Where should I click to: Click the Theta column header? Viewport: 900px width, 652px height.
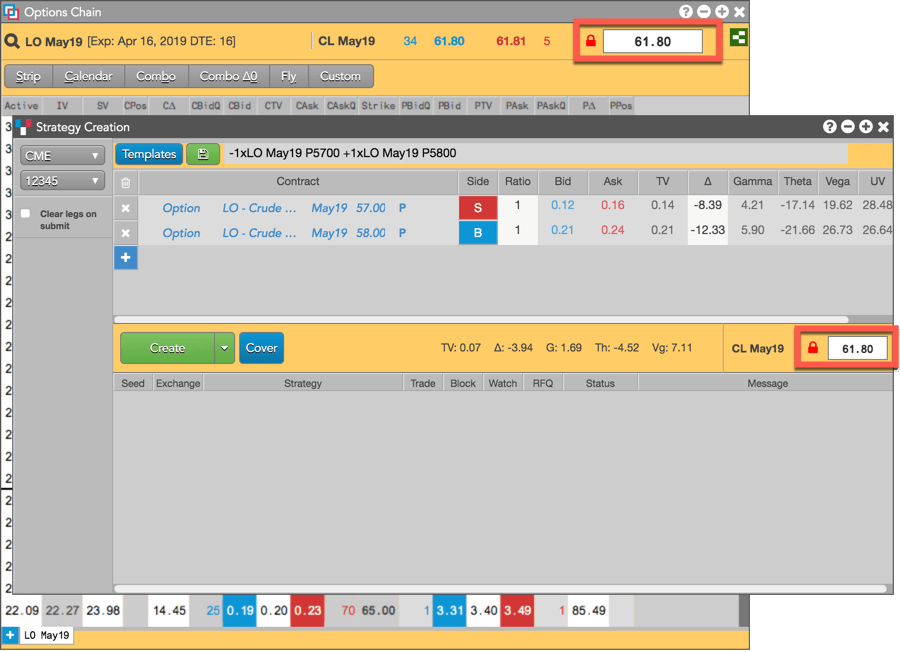798,181
